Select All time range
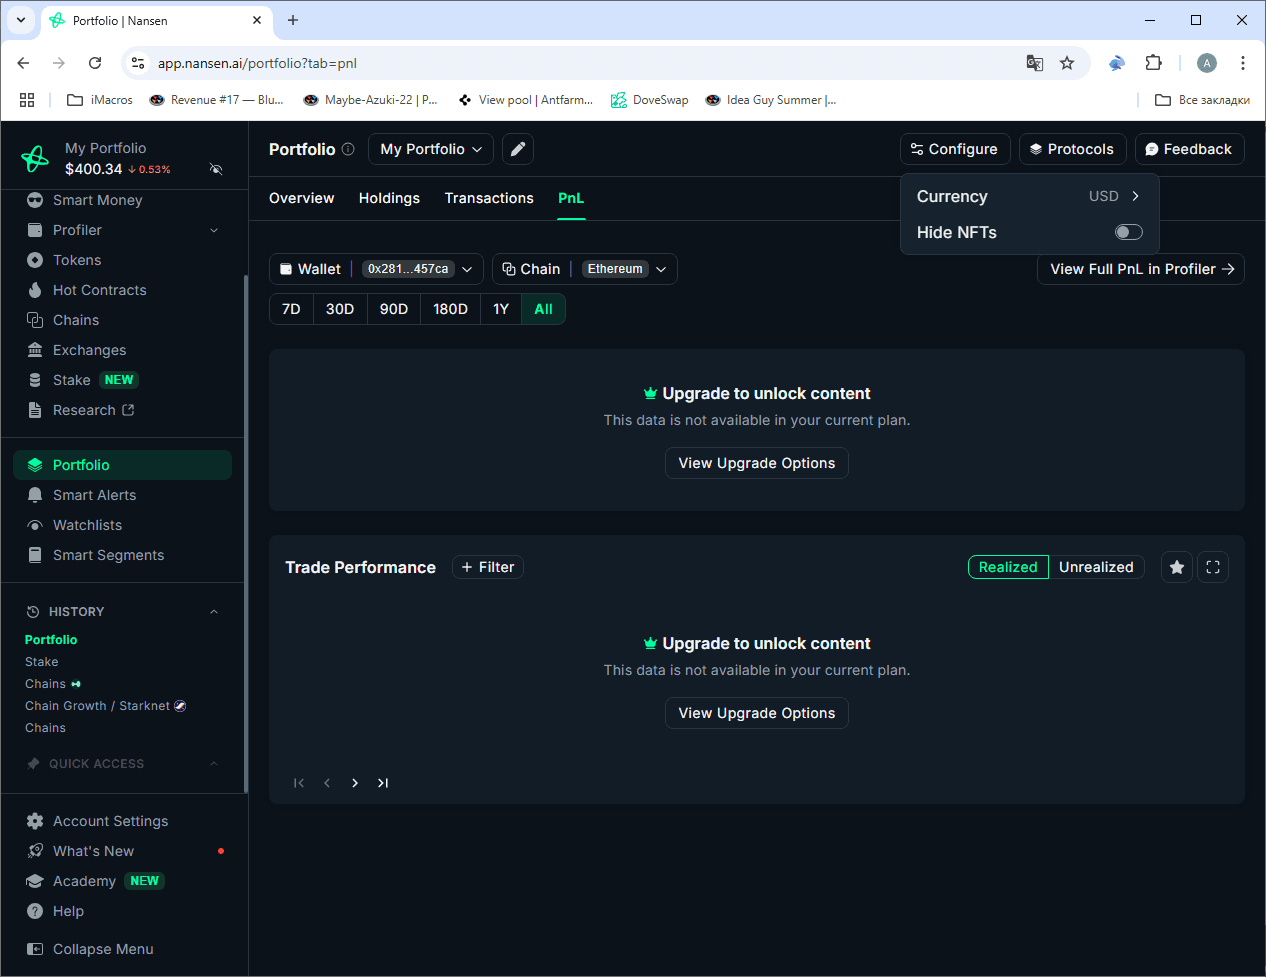1266x977 pixels. point(543,309)
